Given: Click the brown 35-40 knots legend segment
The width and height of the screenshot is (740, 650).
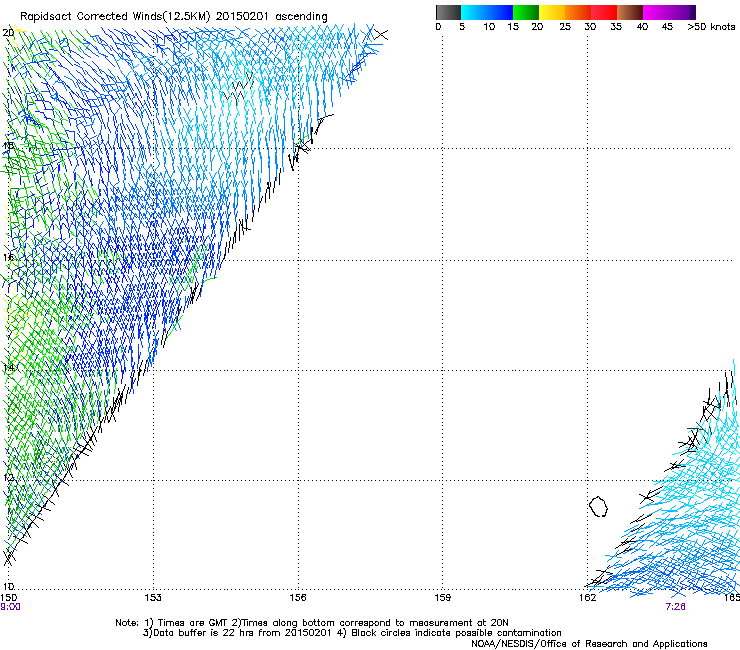Looking at the screenshot, I should pyautogui.click(x=630, y=12).
